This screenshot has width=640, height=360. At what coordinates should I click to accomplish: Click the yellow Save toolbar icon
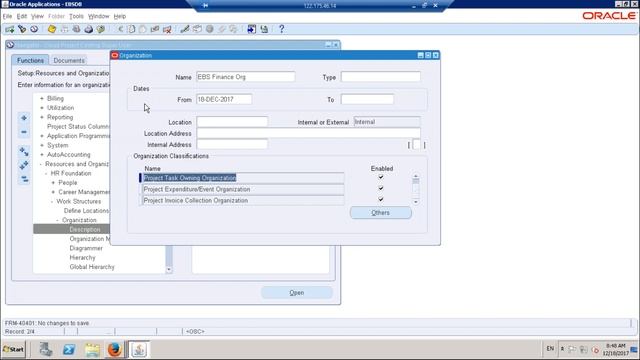click(52, 29)
